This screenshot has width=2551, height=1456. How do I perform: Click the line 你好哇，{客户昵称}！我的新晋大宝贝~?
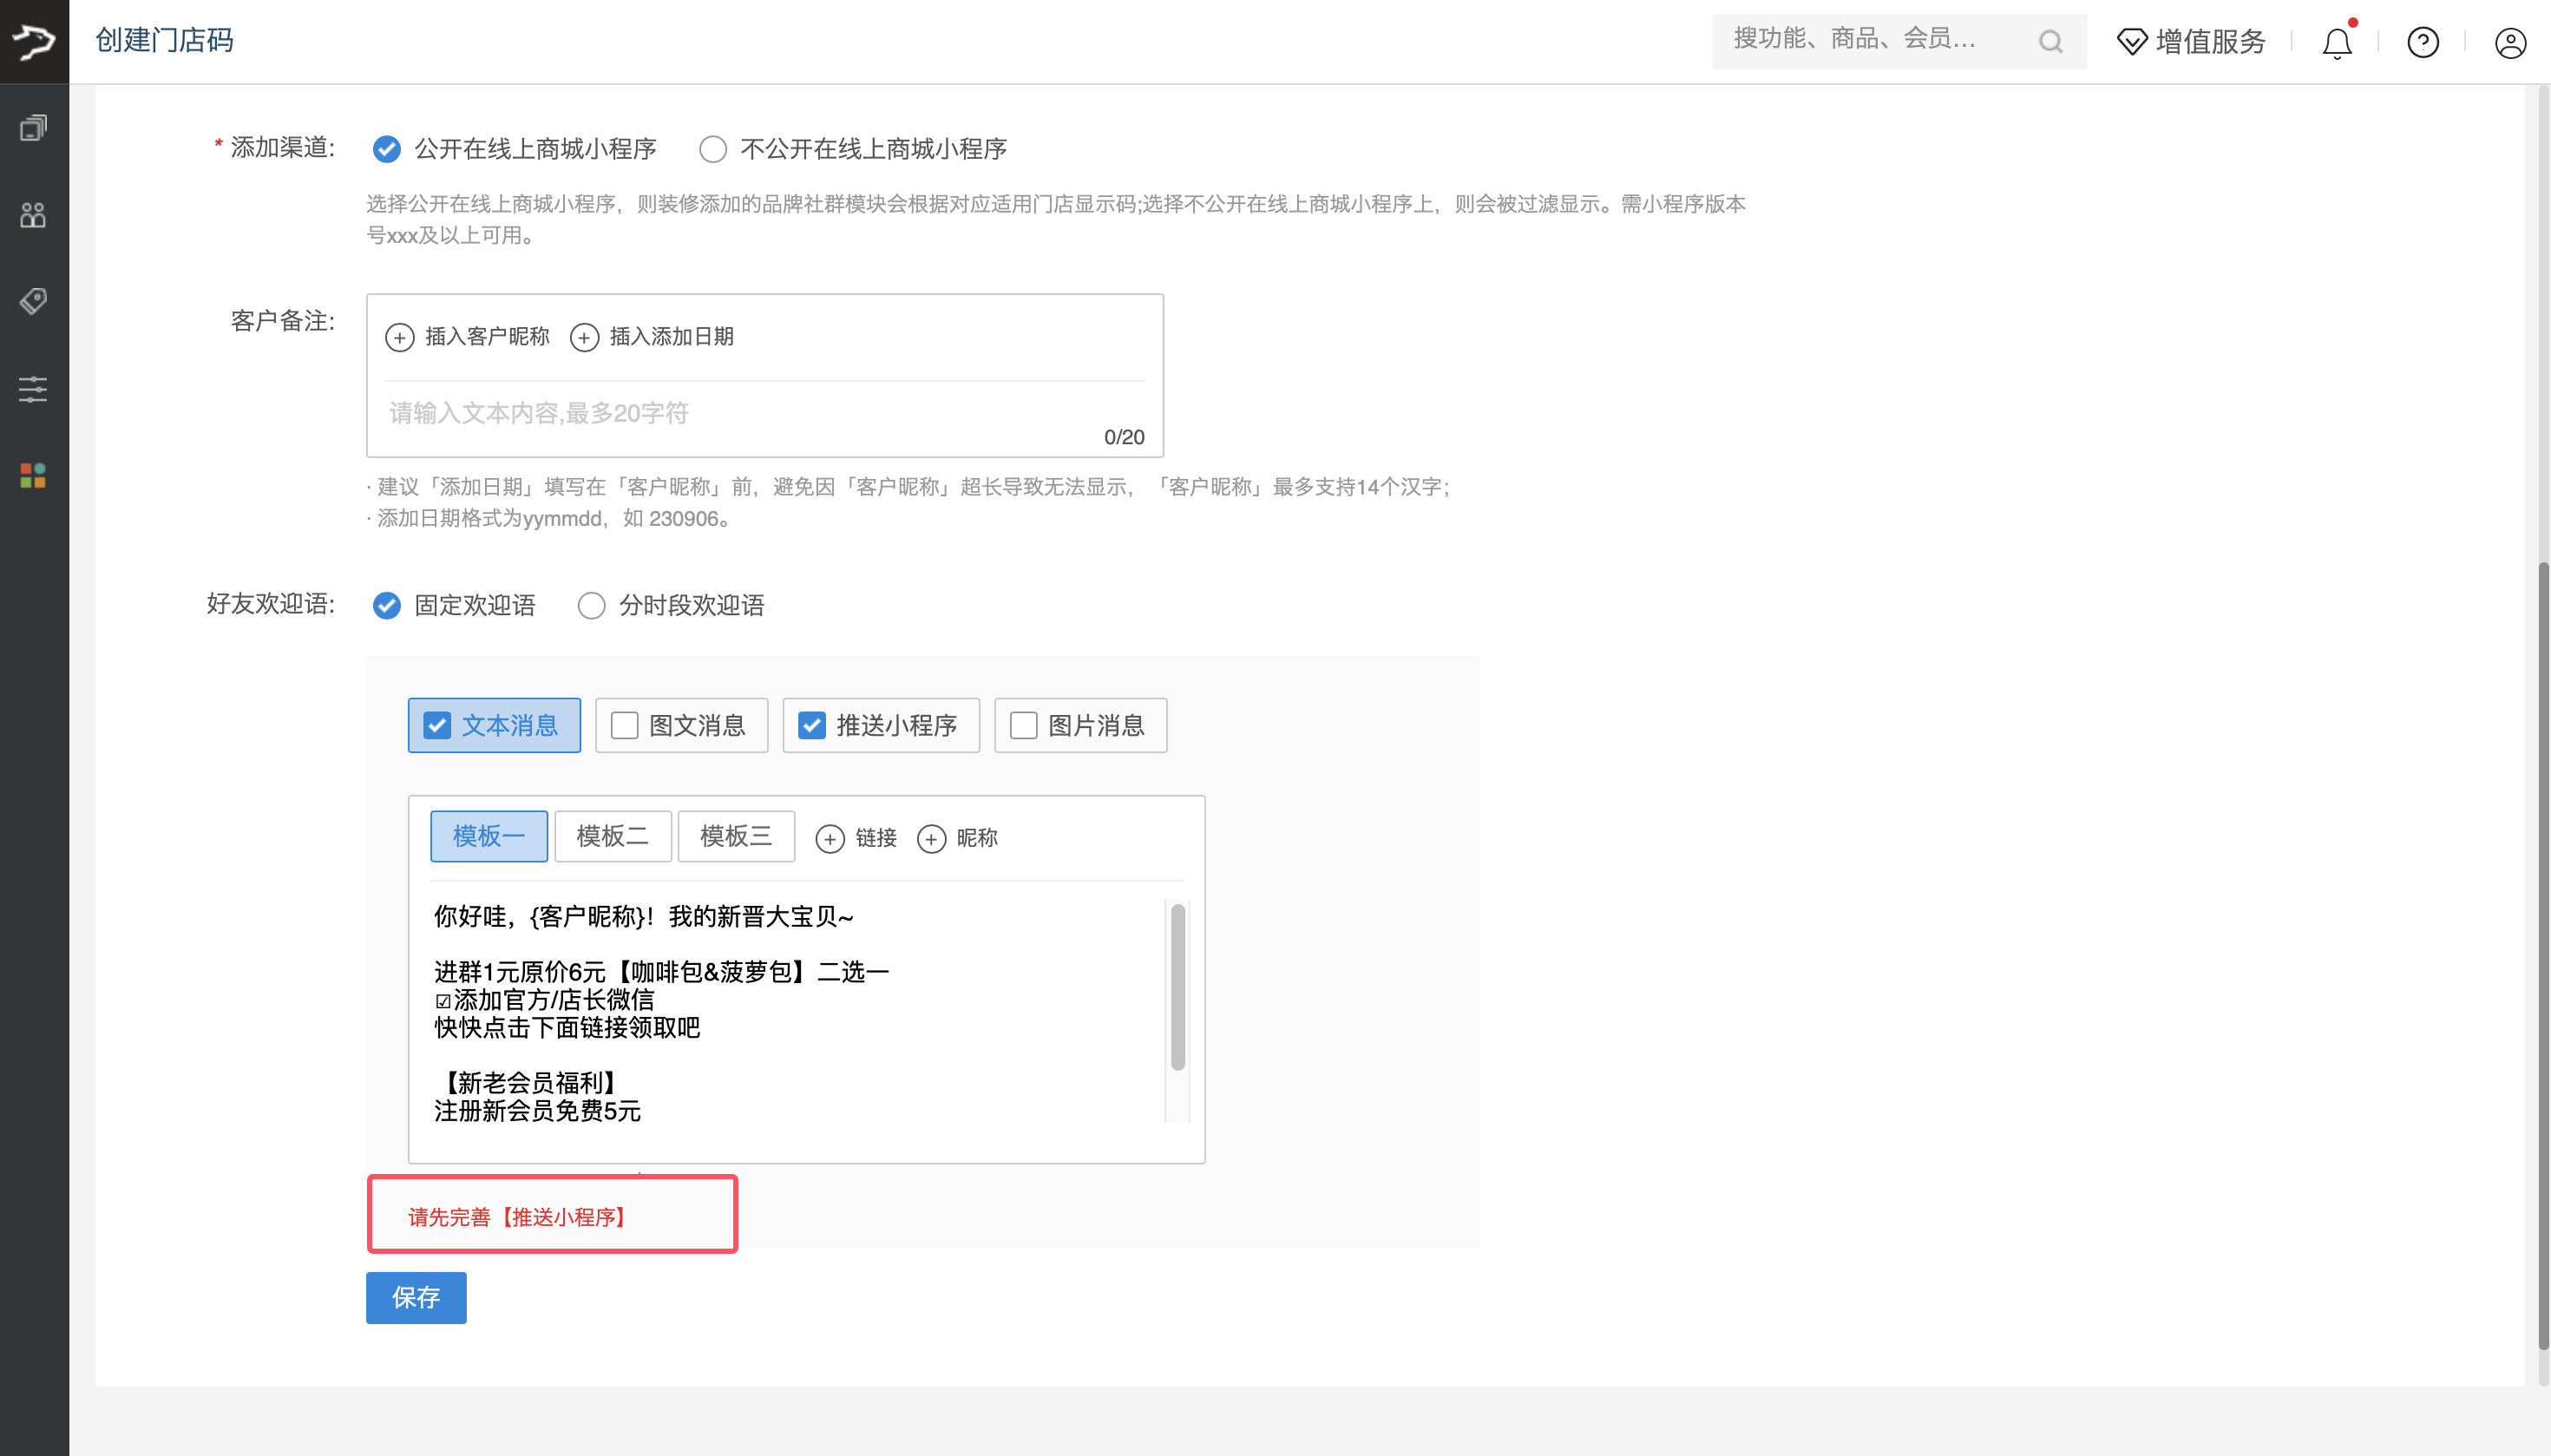click(644, 917)
